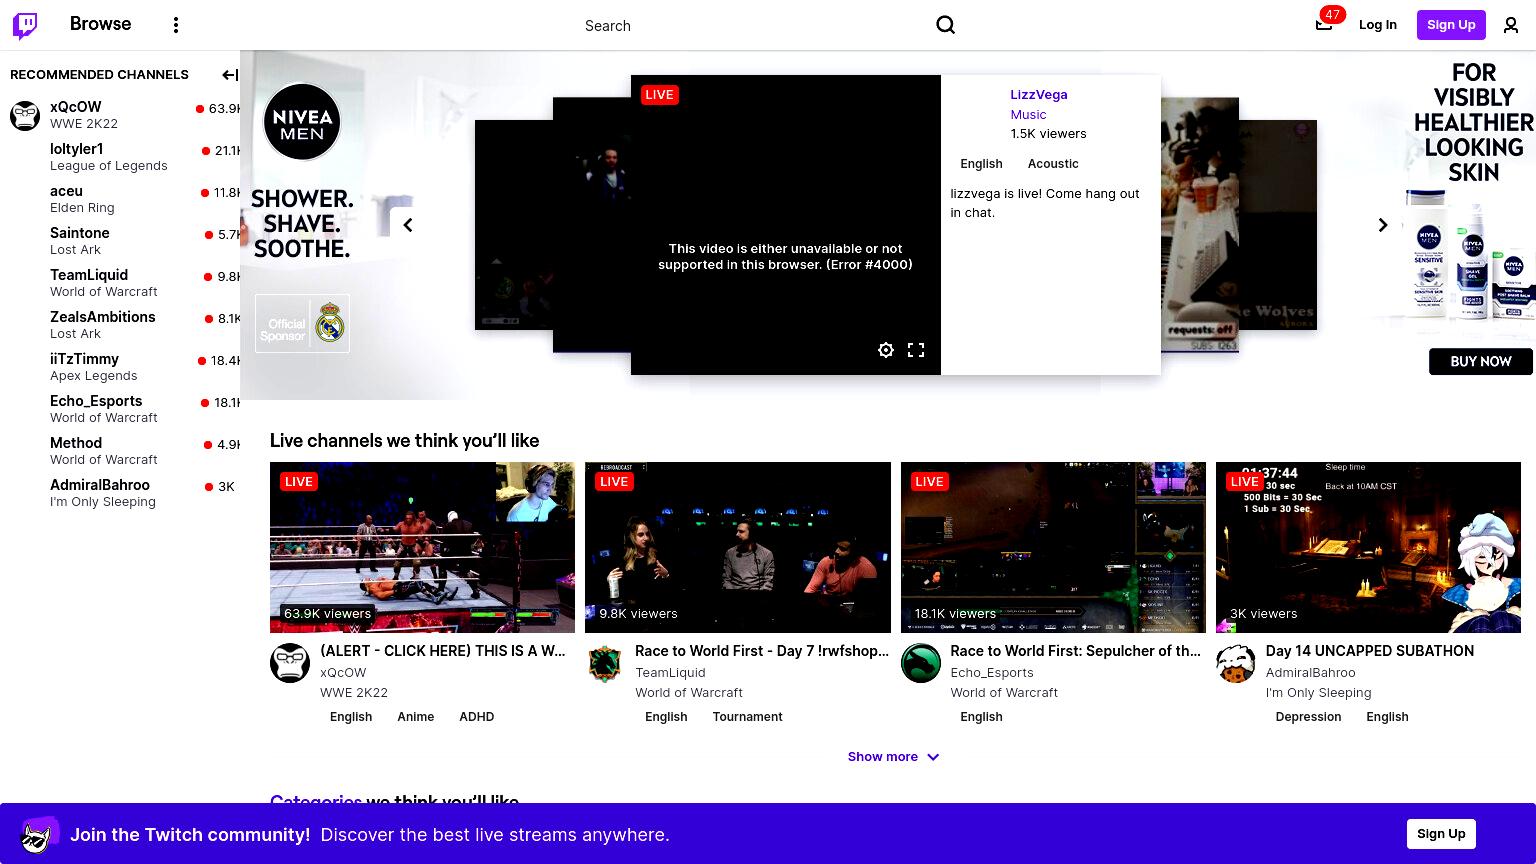Open '(ALERT - CLICK HERE)' stream title

443,651
